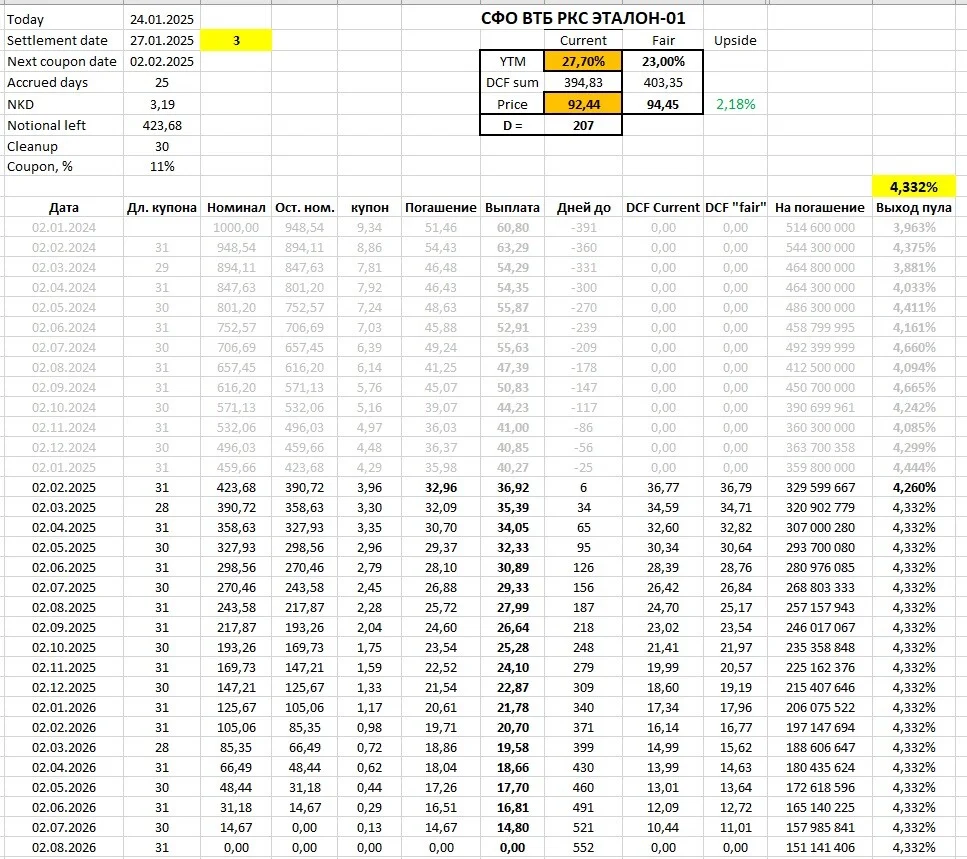Select the yellow cell 4,332% above Выход пула
This screenshot has height=859, width=967.
point(914,187)
